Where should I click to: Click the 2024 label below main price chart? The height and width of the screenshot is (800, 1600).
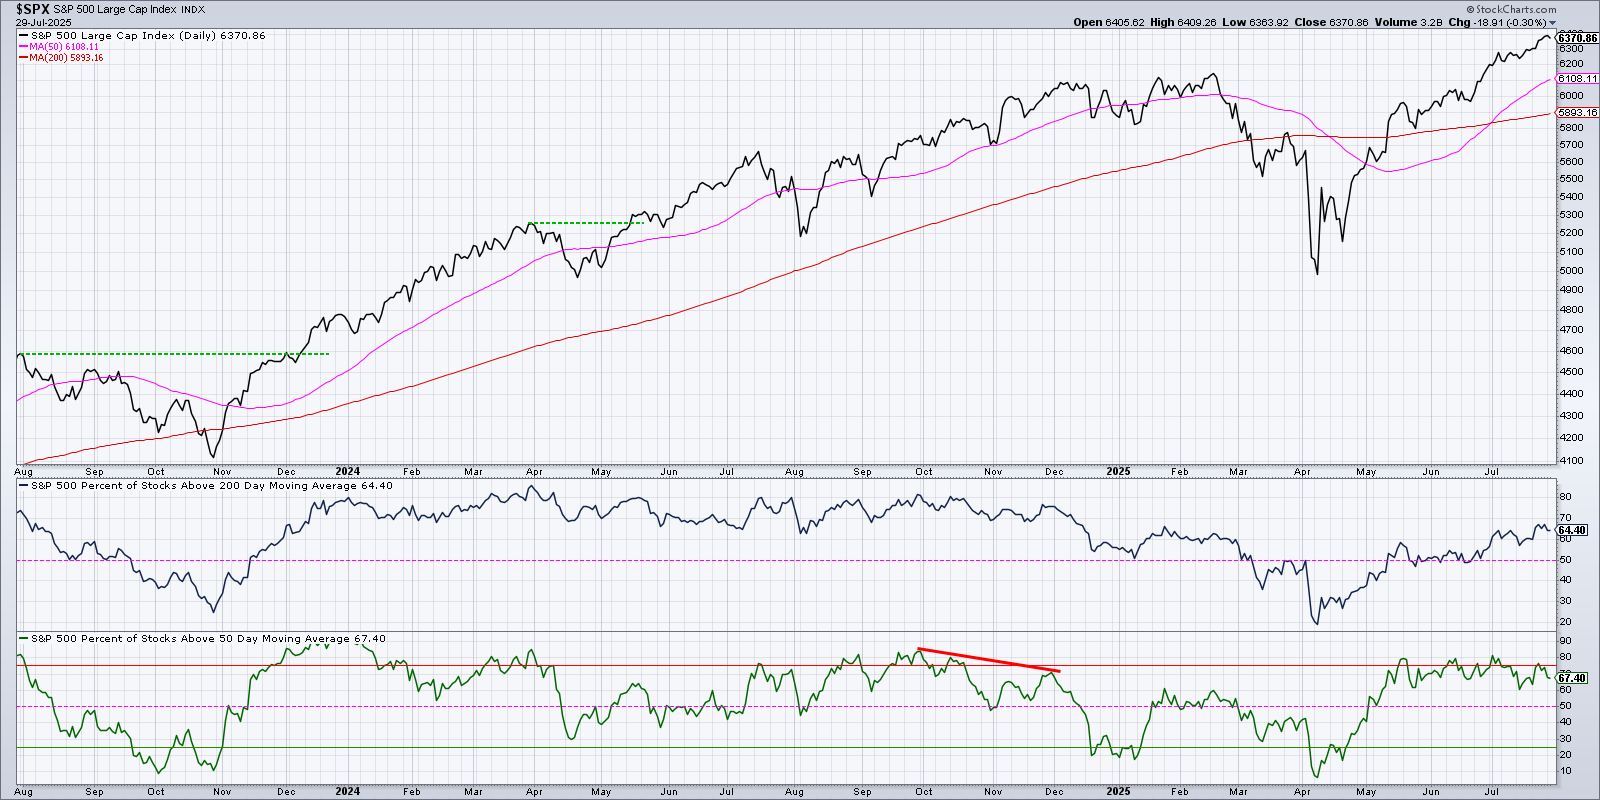pyautogui.click(x=347, y=471)
